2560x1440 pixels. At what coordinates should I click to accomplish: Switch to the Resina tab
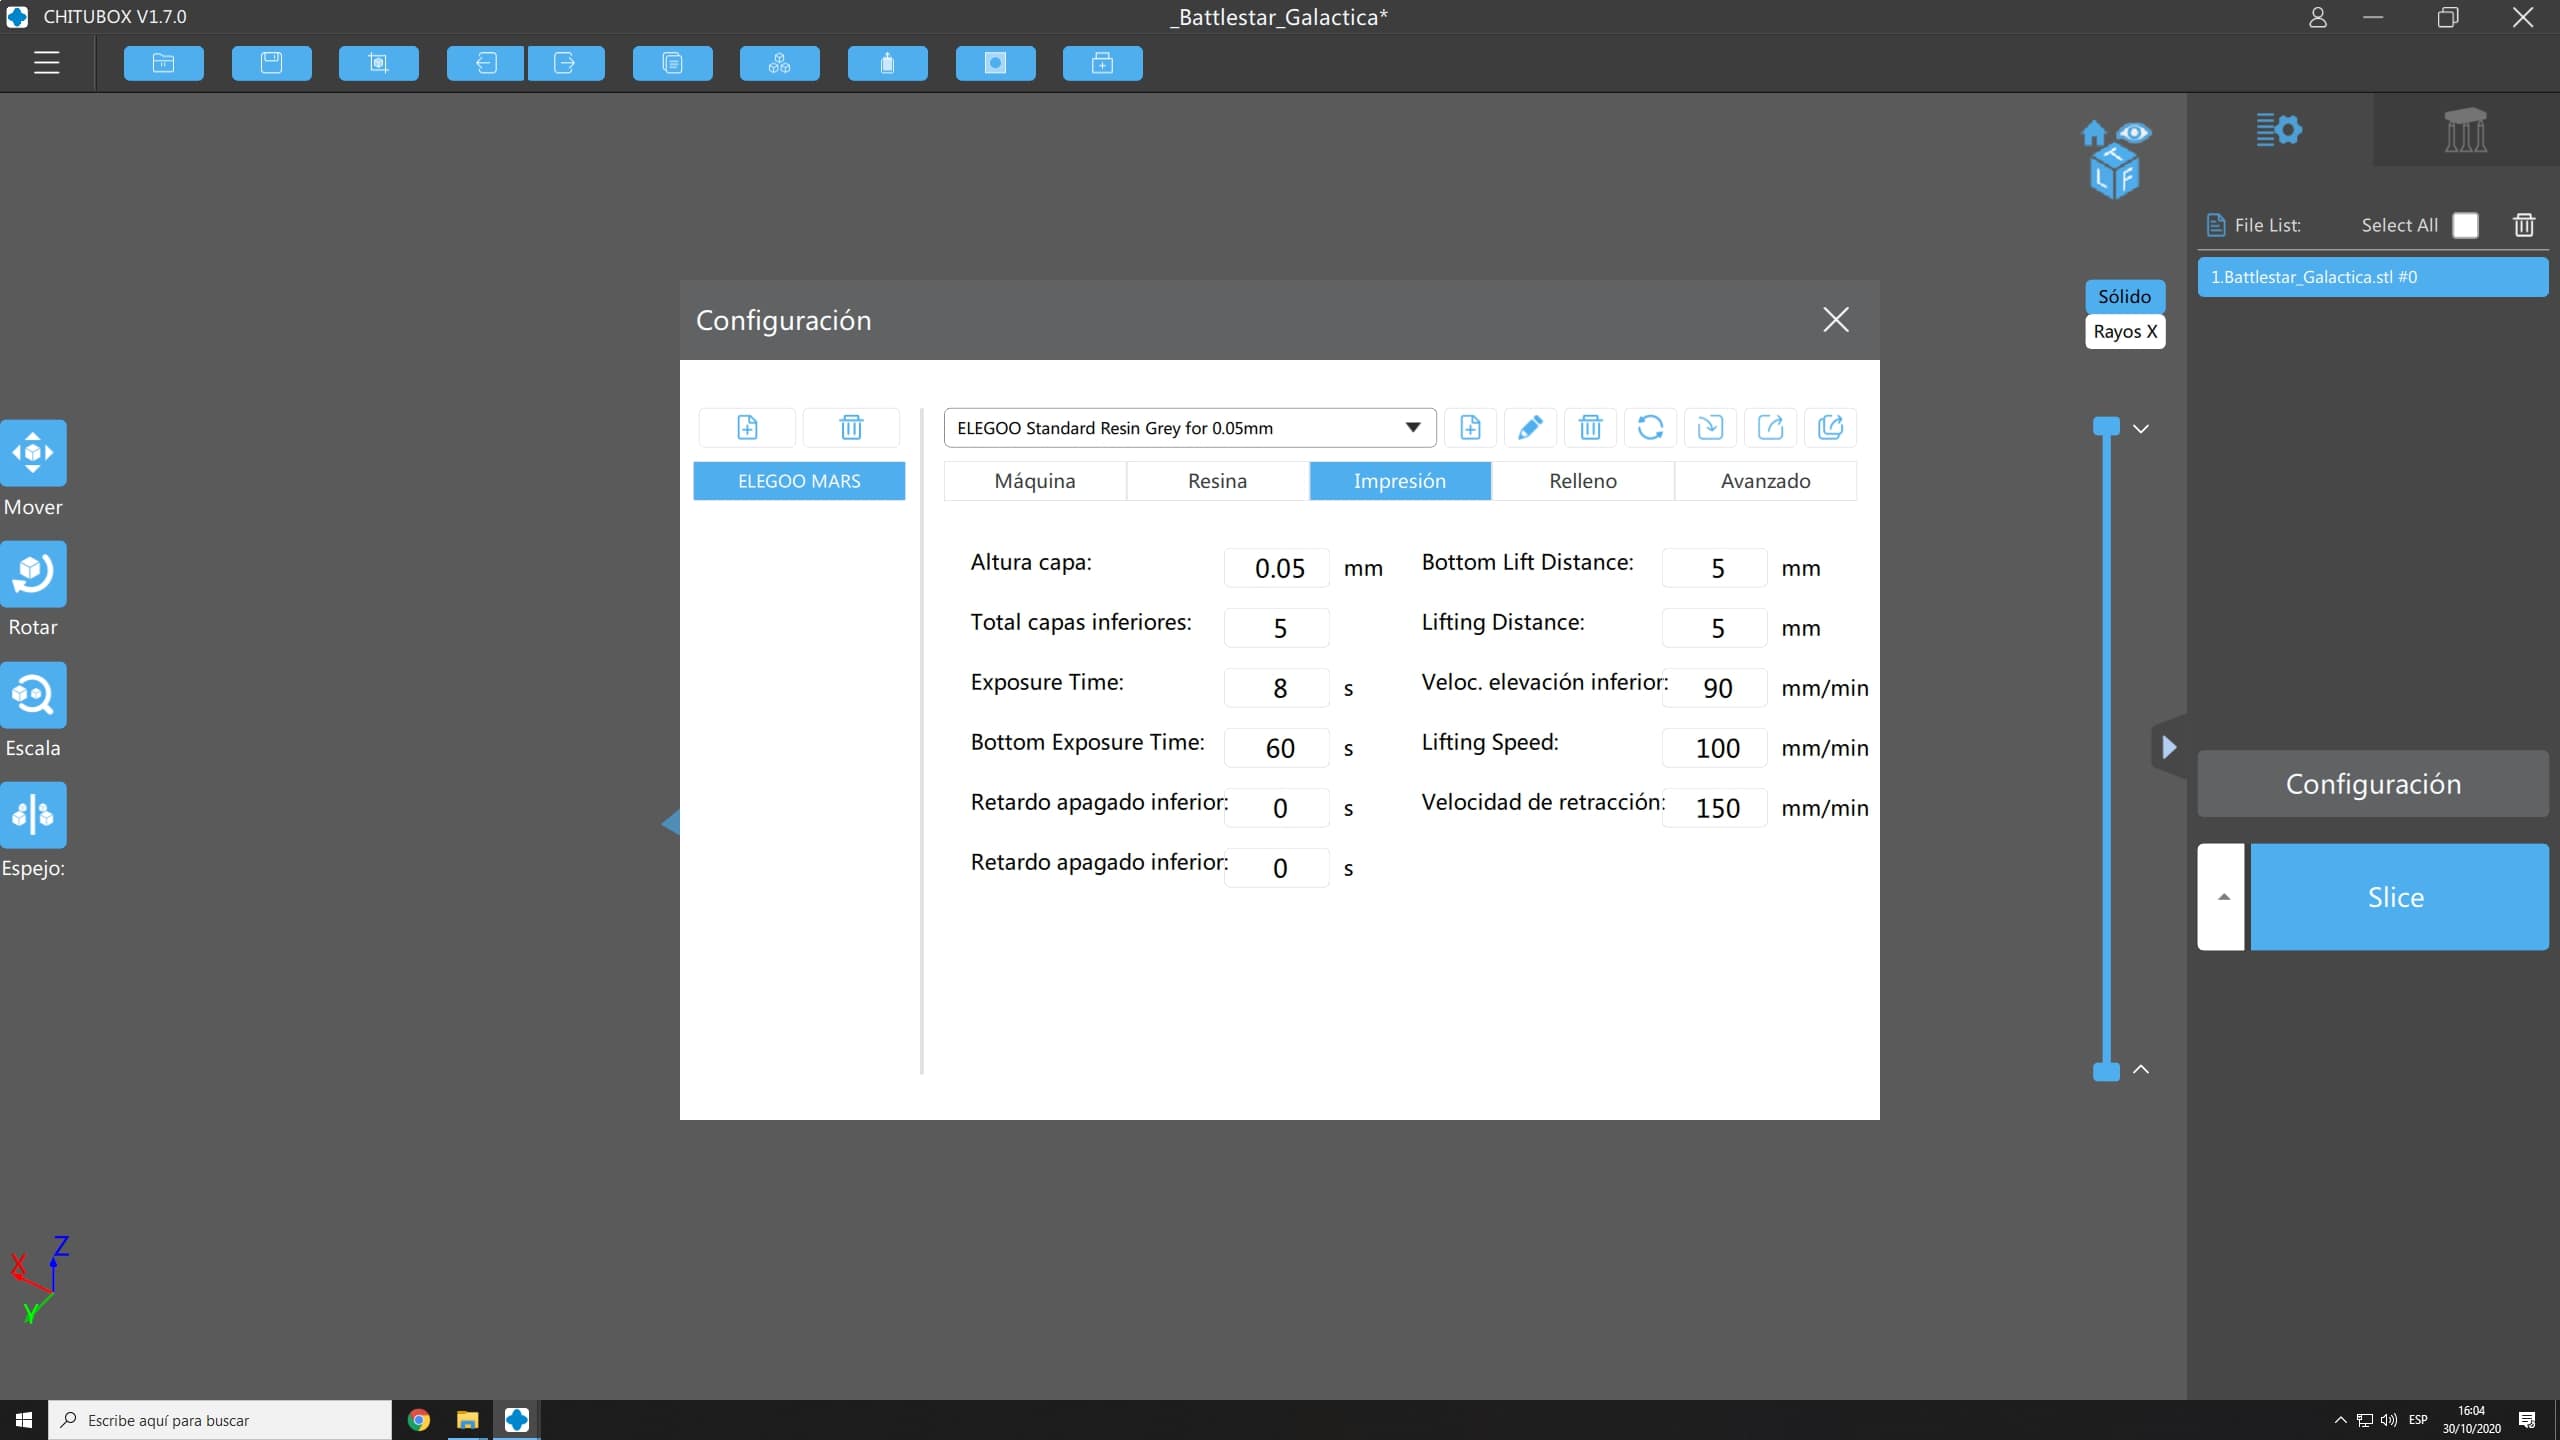tap(1217, 481)
